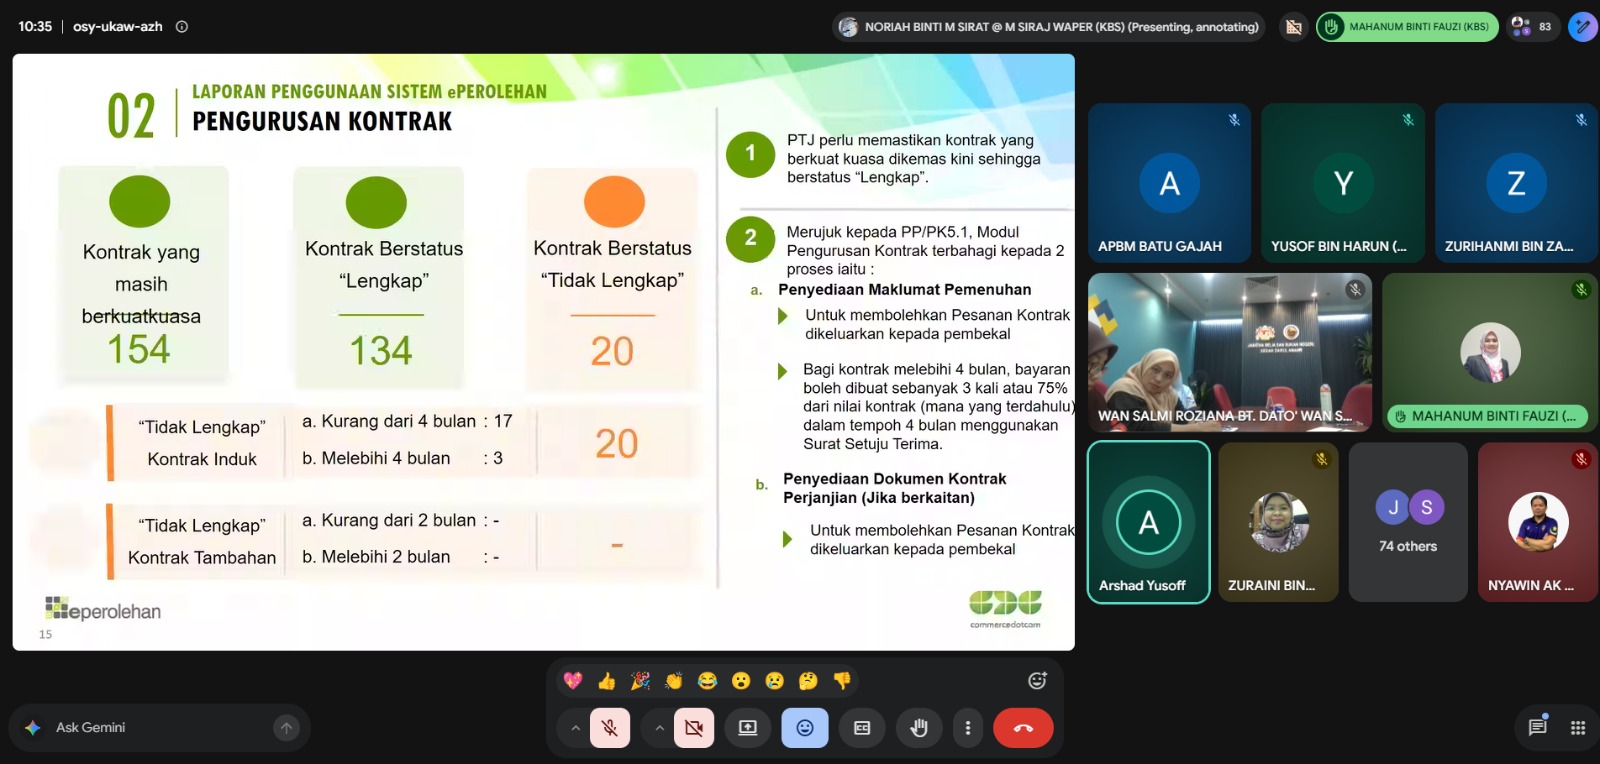Image resolution: width=1600 pixels, height=764 pixels.
Task: Open the activities grid icon
Action: 1578,728
